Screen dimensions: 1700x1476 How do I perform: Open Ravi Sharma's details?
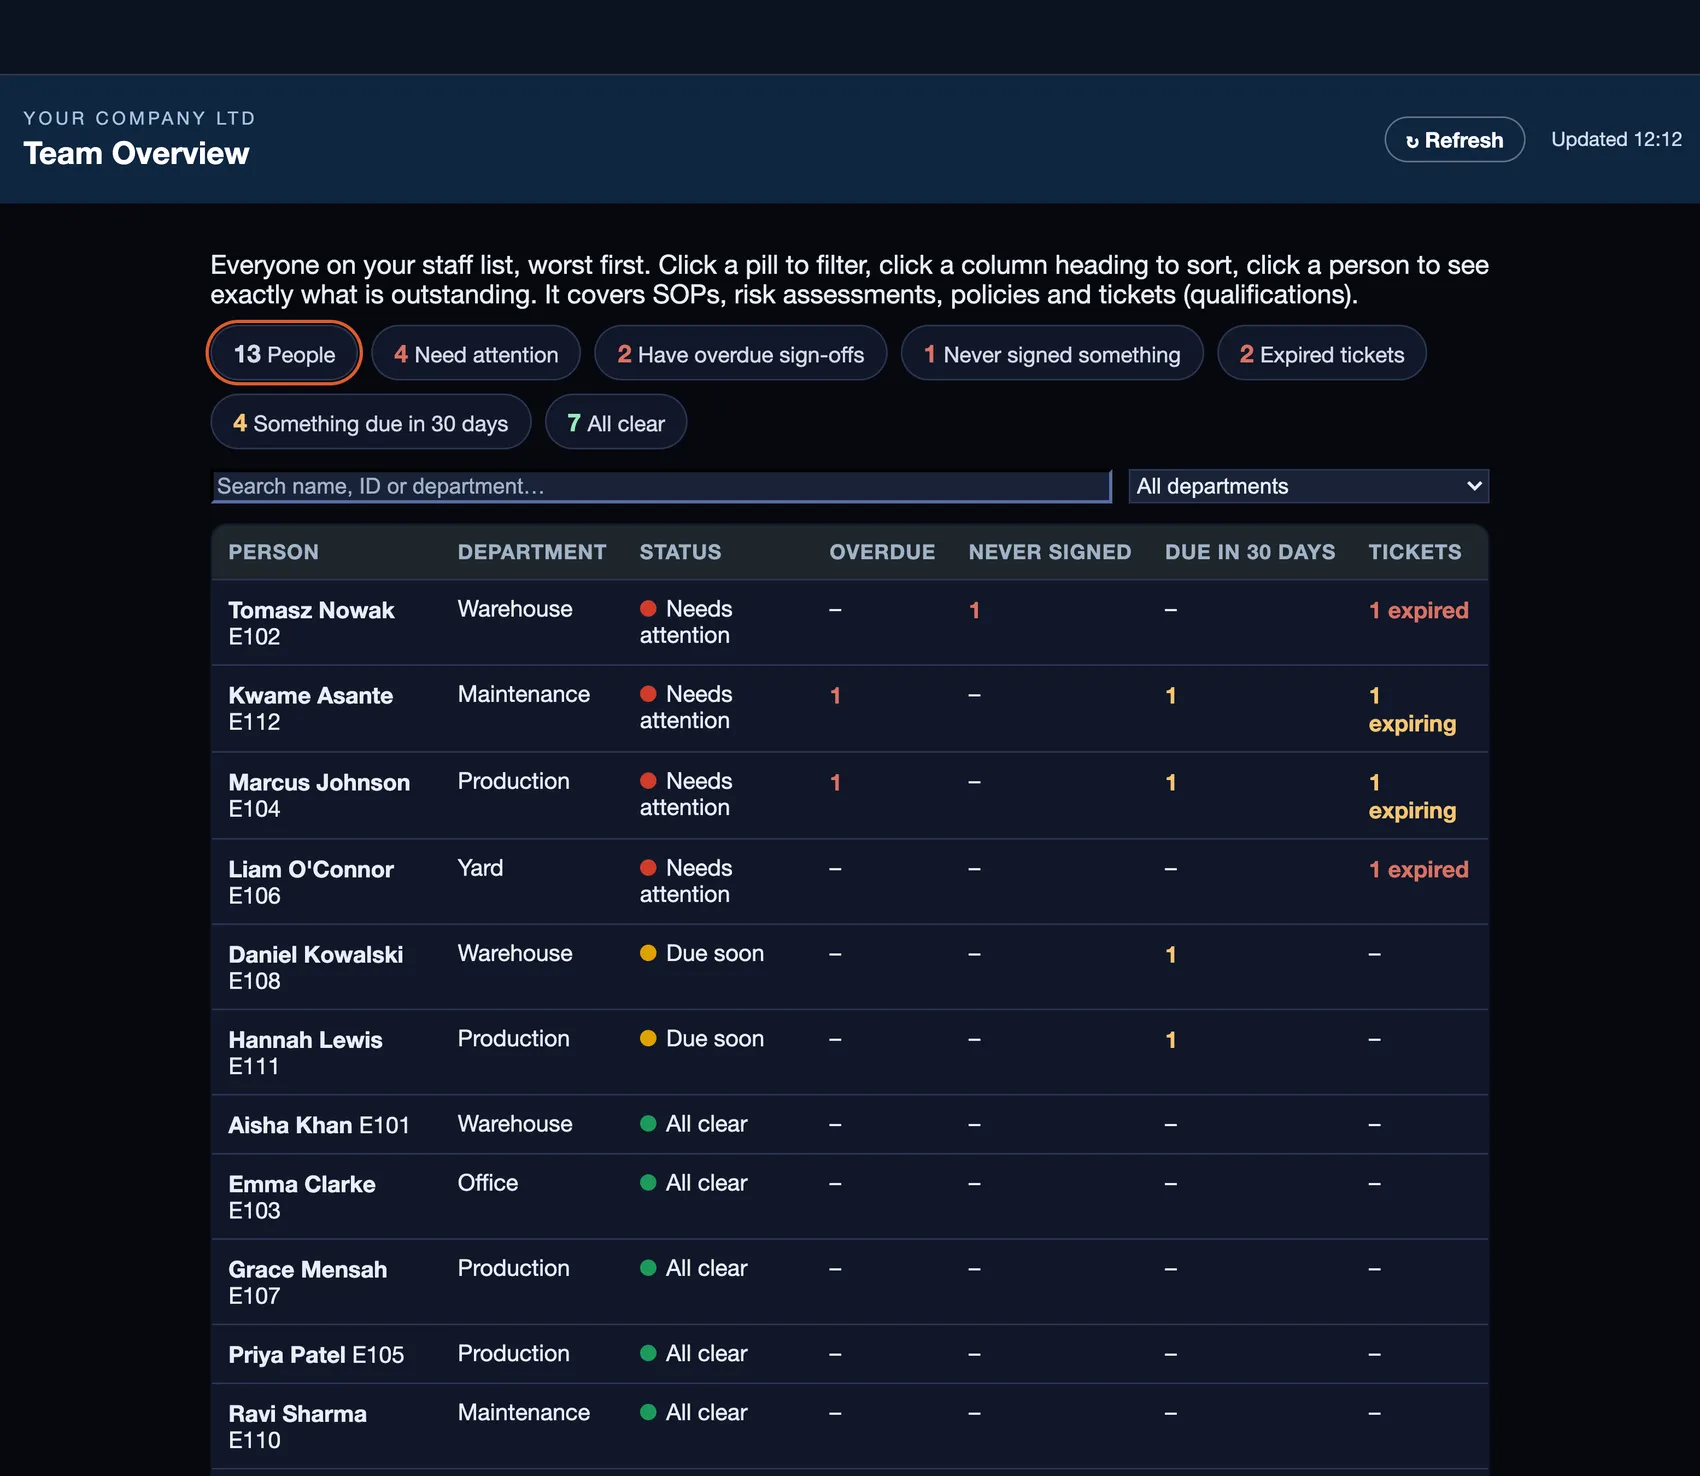coord(849,1426)
